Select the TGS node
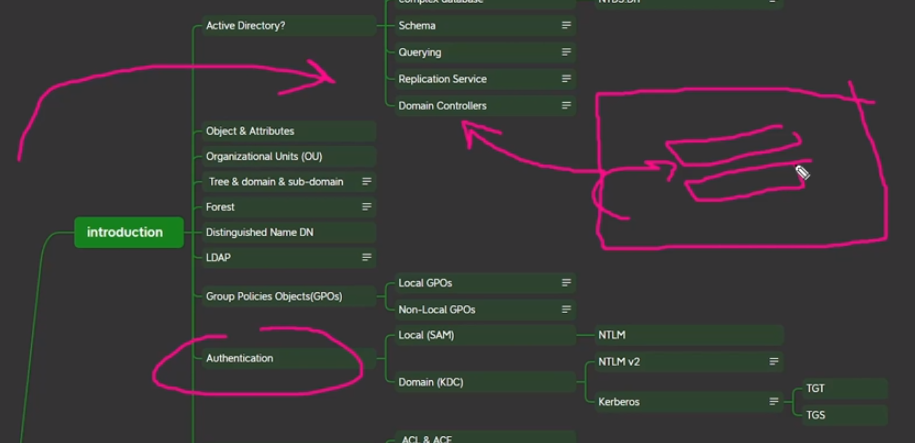Viewport: 915px width, 443px height. (845, 415)
